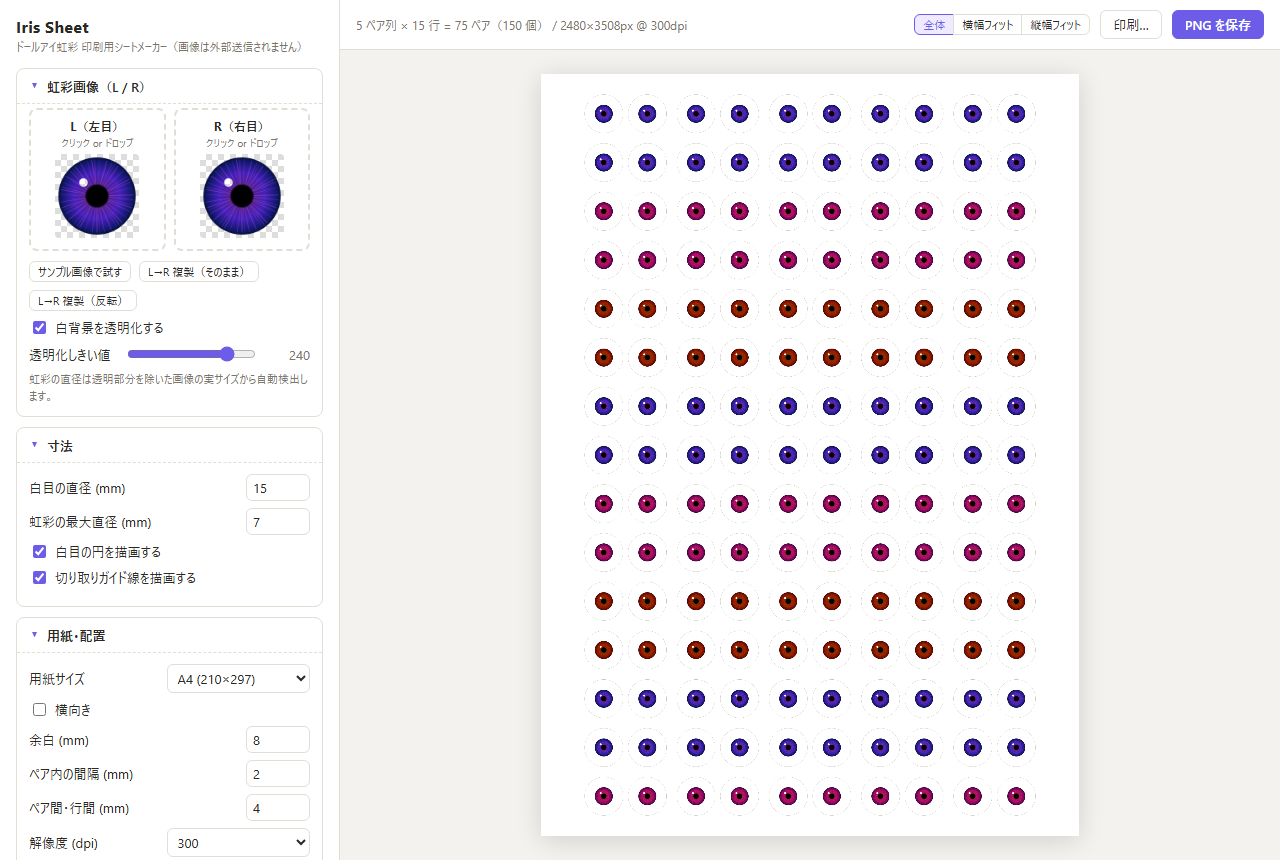Image resolution: width=1280 pixels, height=860 pixels.
Task: Save sheet with PNG を保存 button
Action: (1218, 25)
